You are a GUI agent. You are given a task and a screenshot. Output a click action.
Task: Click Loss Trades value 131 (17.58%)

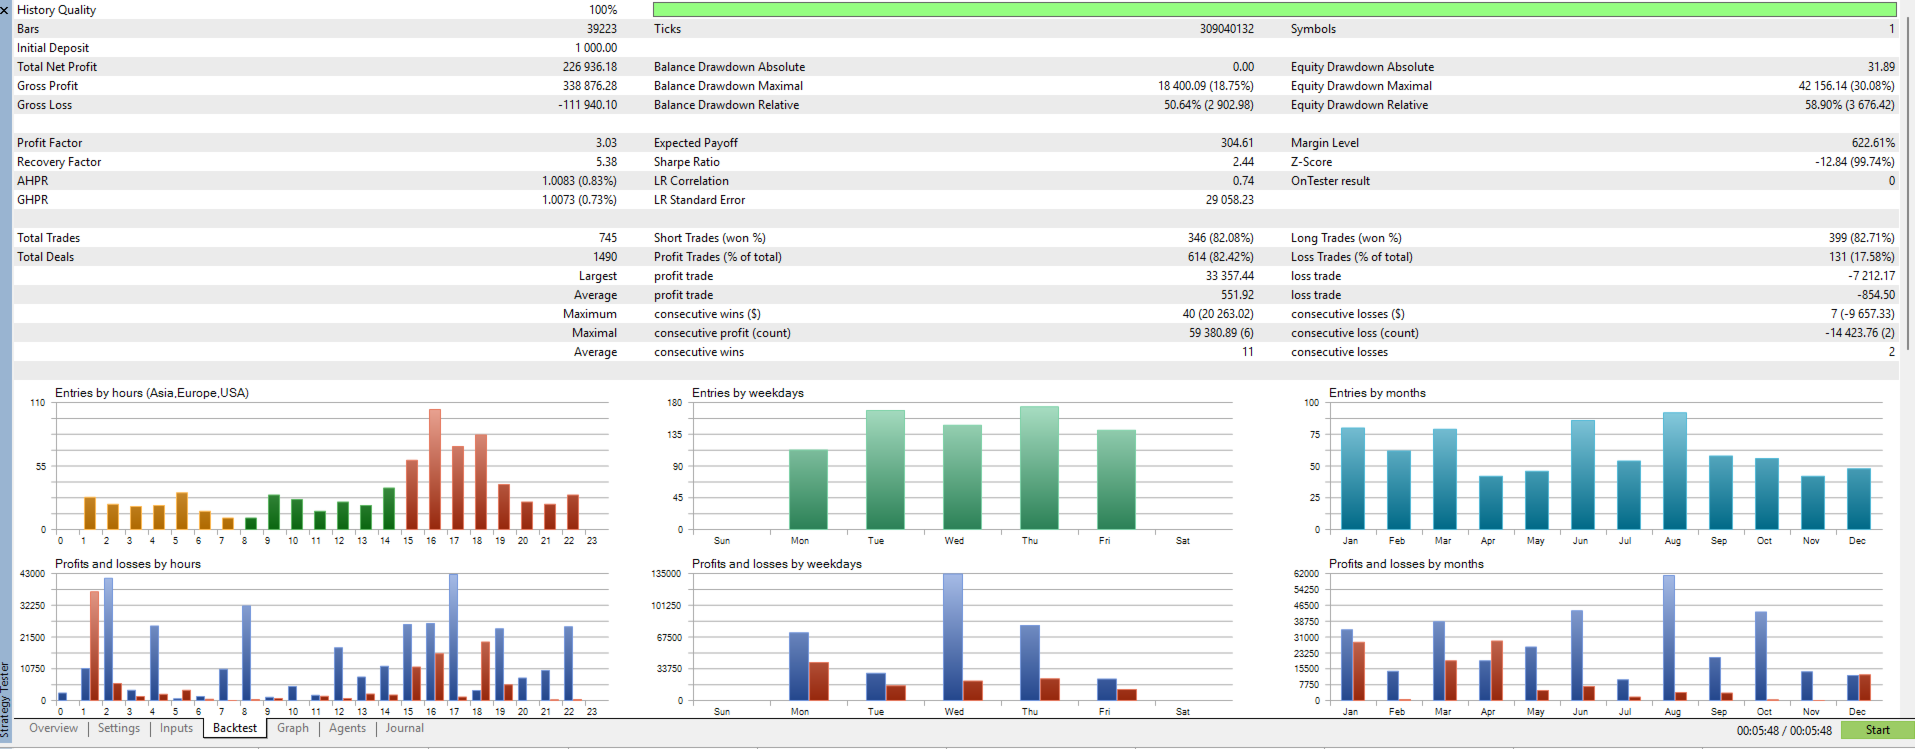coord(1862,257)
